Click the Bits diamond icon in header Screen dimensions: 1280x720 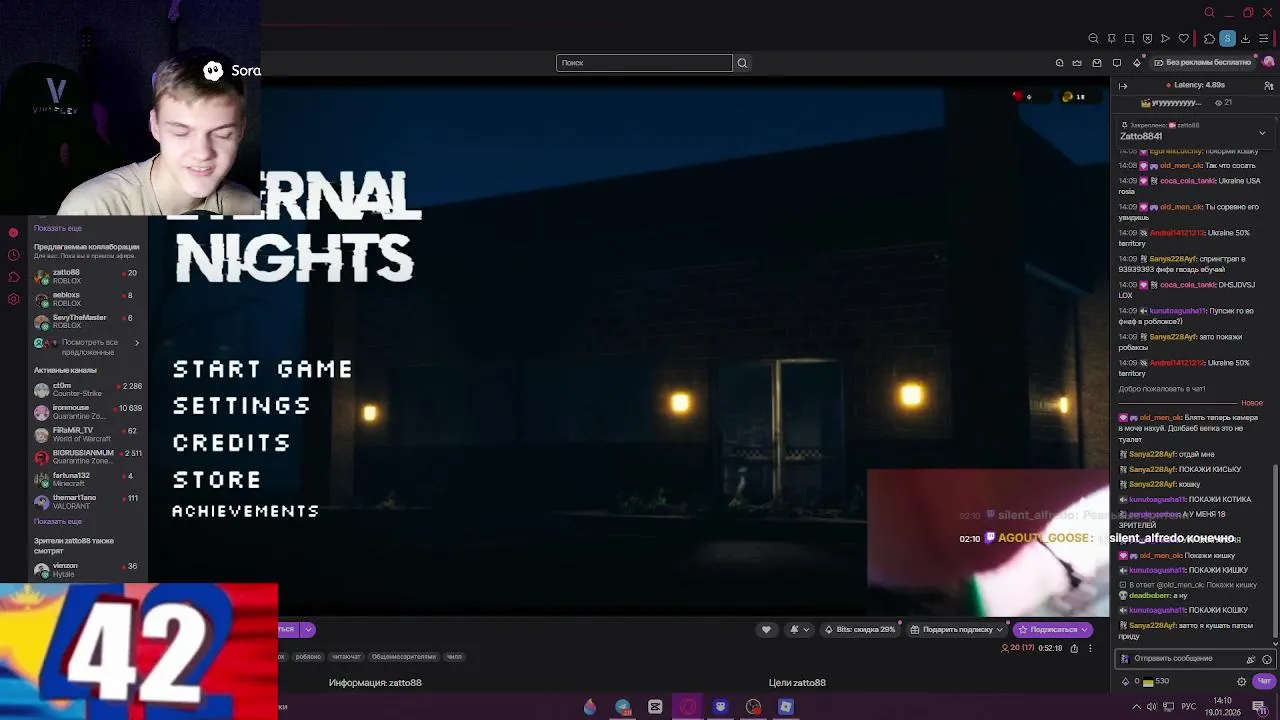point(1136,63)
